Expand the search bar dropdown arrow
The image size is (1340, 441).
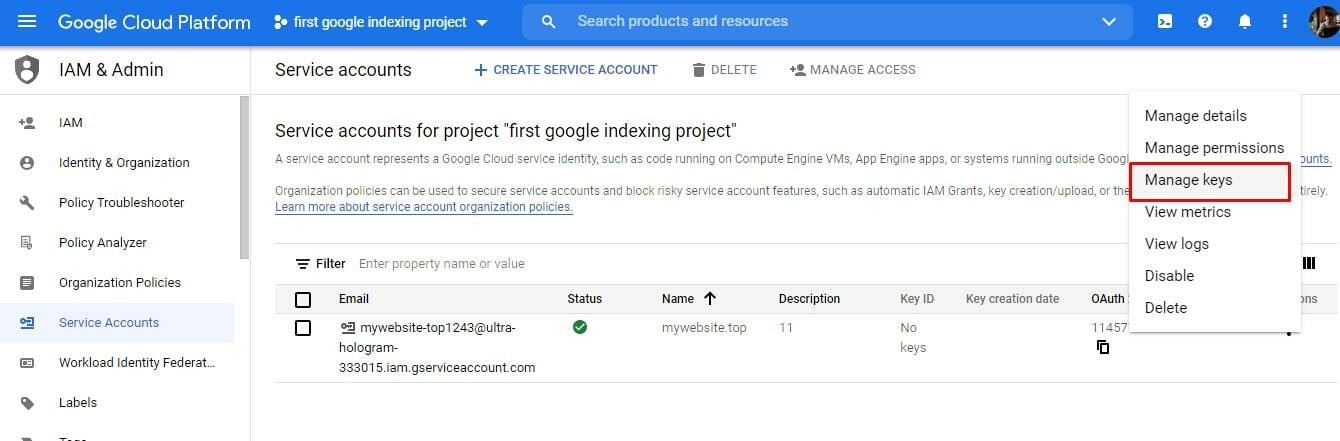click(1108, 21)
